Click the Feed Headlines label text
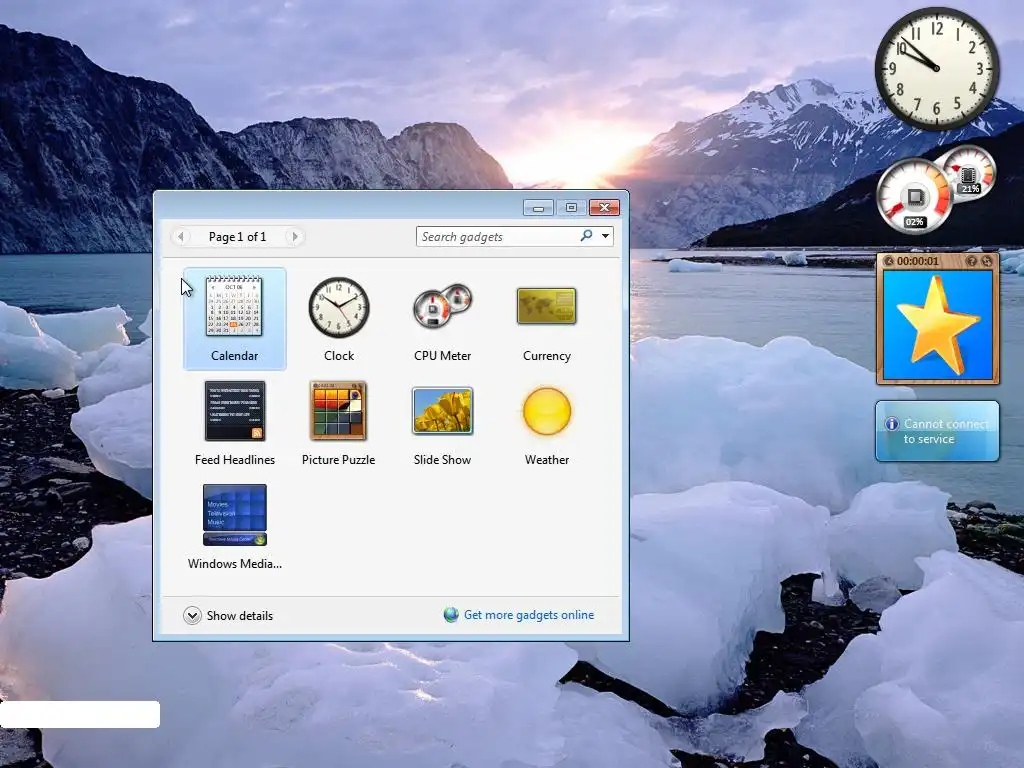Viewport: 1024px width, 768px height. tap(234, 460)
